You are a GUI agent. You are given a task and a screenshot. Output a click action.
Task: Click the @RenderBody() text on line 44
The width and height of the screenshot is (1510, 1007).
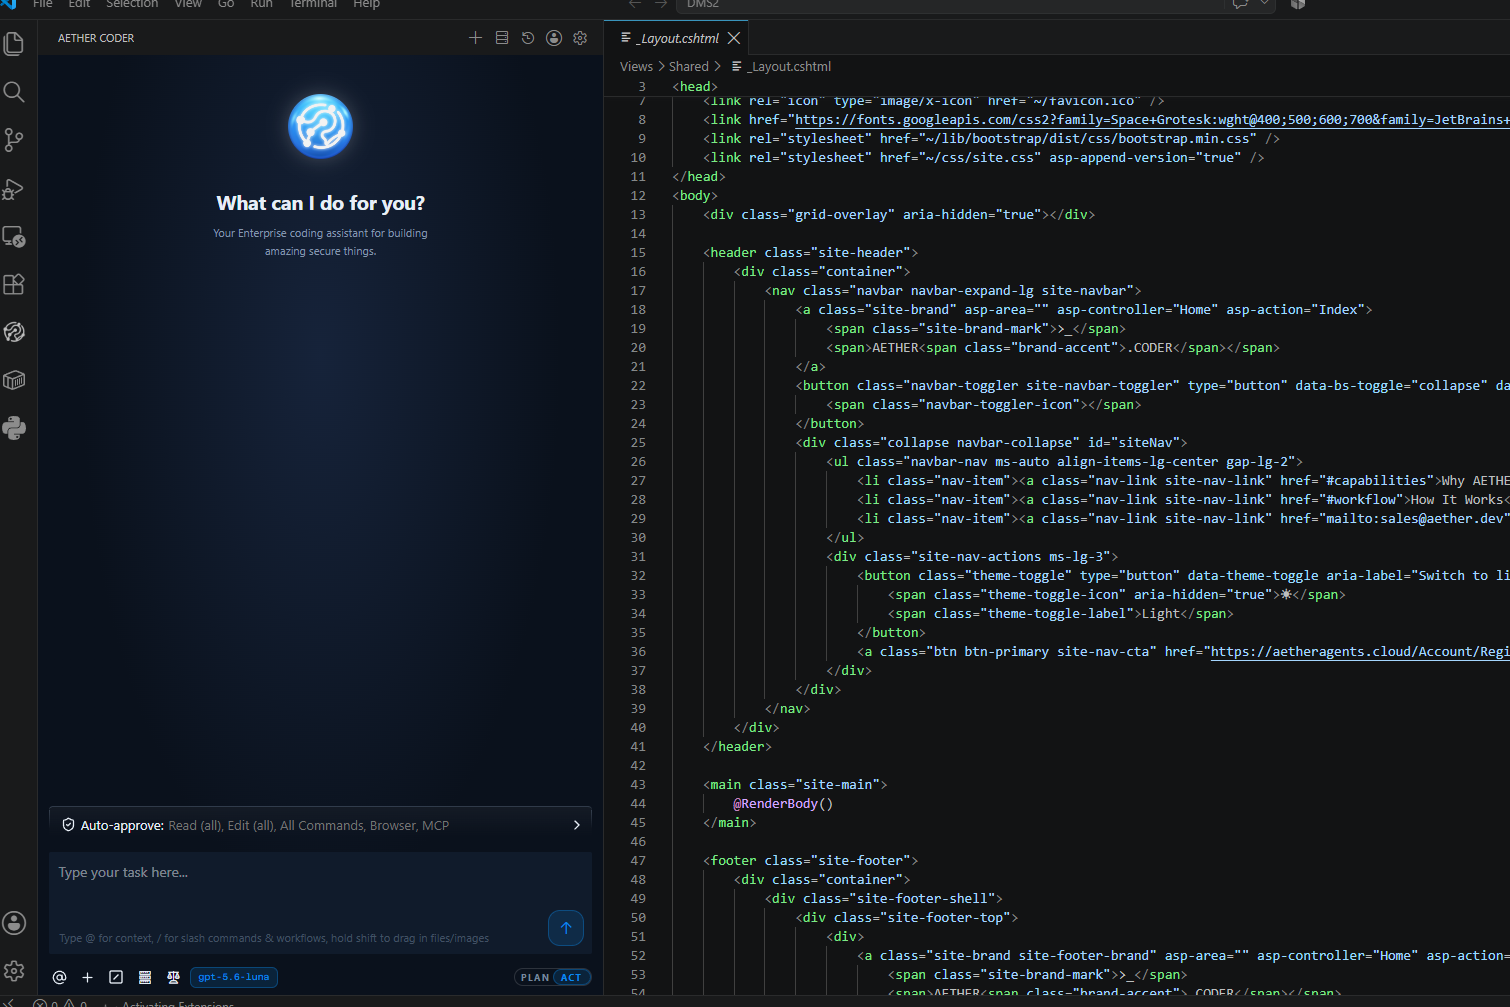(x=783, y=804)
